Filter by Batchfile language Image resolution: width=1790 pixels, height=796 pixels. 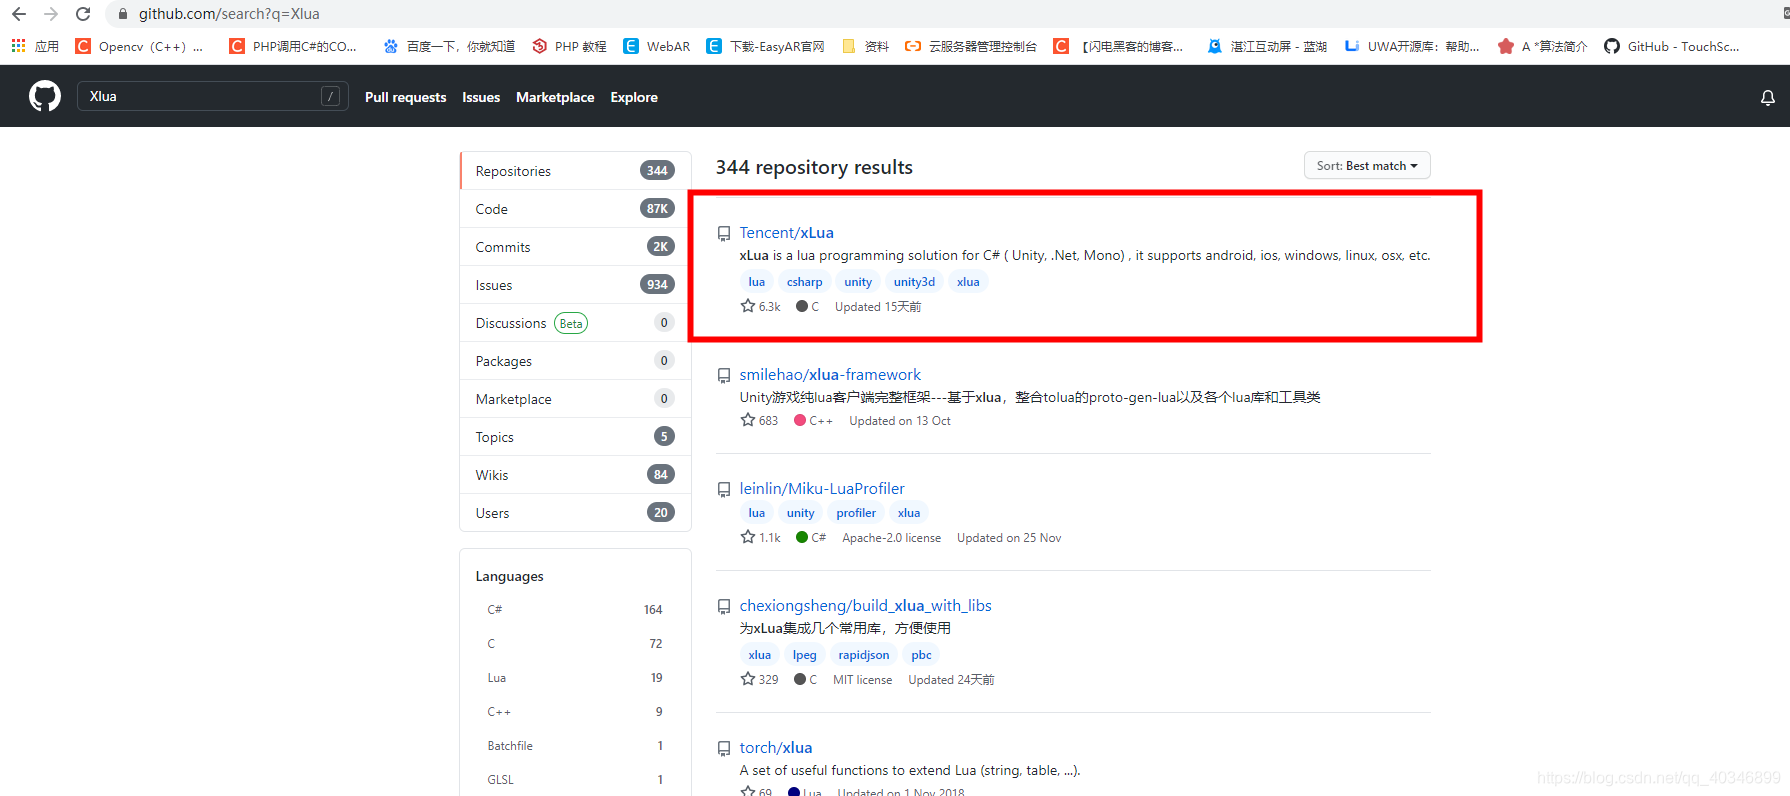point(575,745)
